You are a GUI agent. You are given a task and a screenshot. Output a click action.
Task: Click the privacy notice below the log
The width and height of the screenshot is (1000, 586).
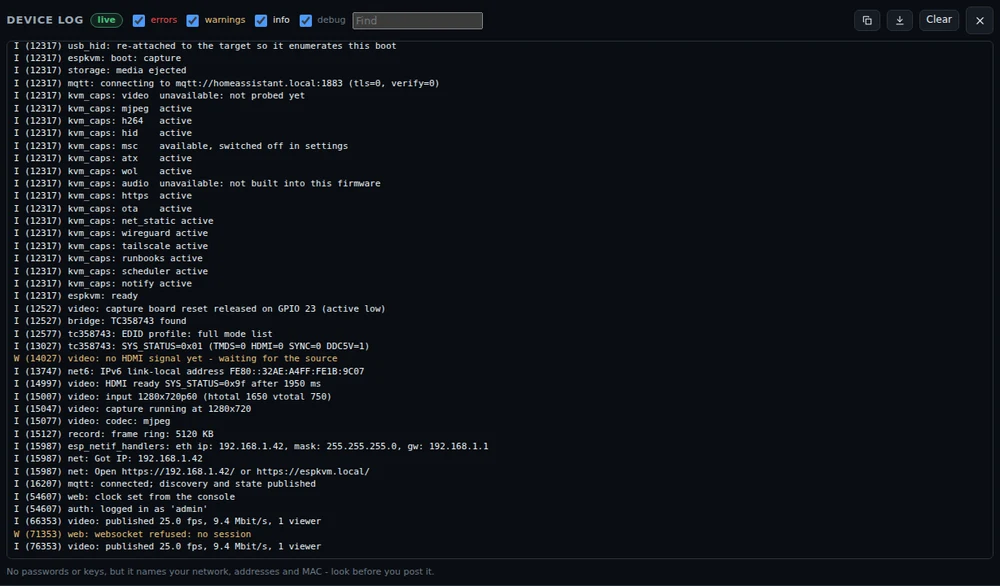coord(220,571)
